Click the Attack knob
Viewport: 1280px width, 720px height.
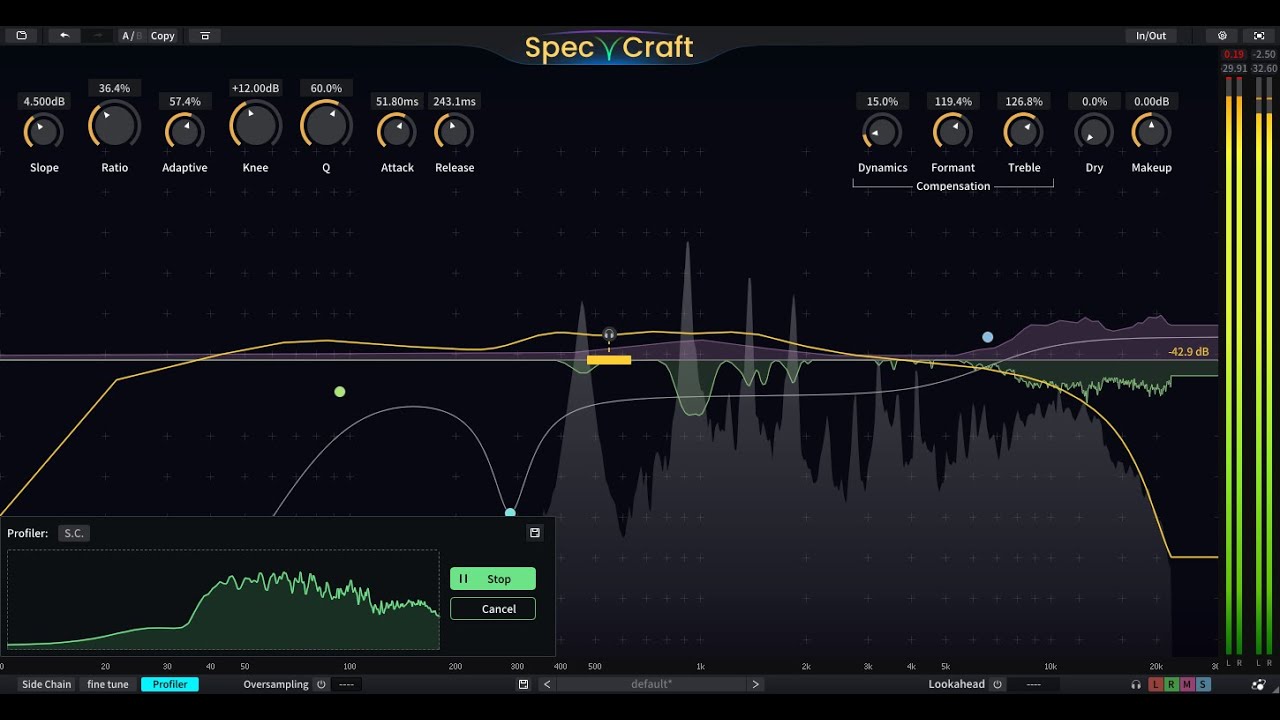tap(397, 131)
